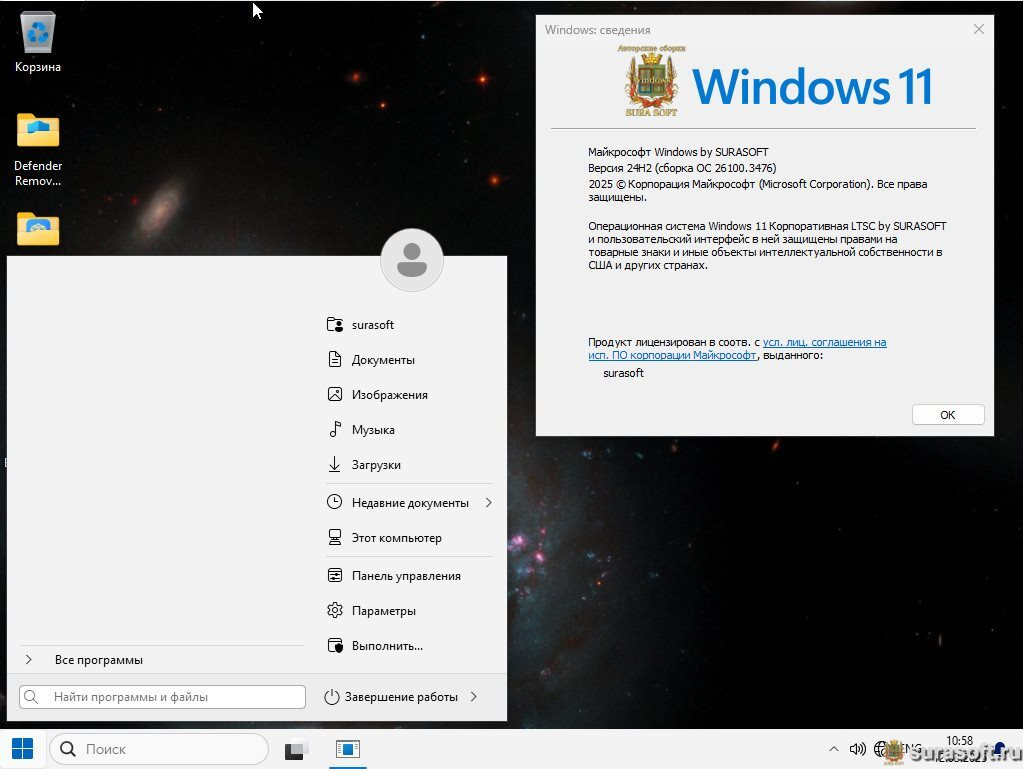1023x769 pixels.
Task: Click the Версия 24H2 build text
Action: pos(682,168)
